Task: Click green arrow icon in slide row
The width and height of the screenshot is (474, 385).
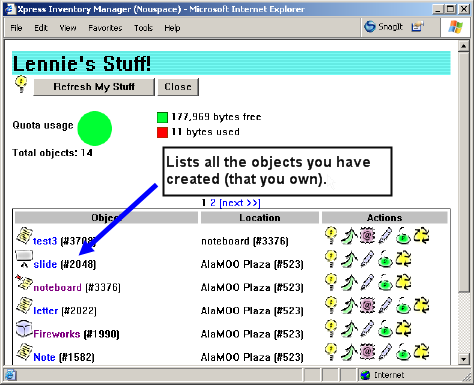Action: 349,259
